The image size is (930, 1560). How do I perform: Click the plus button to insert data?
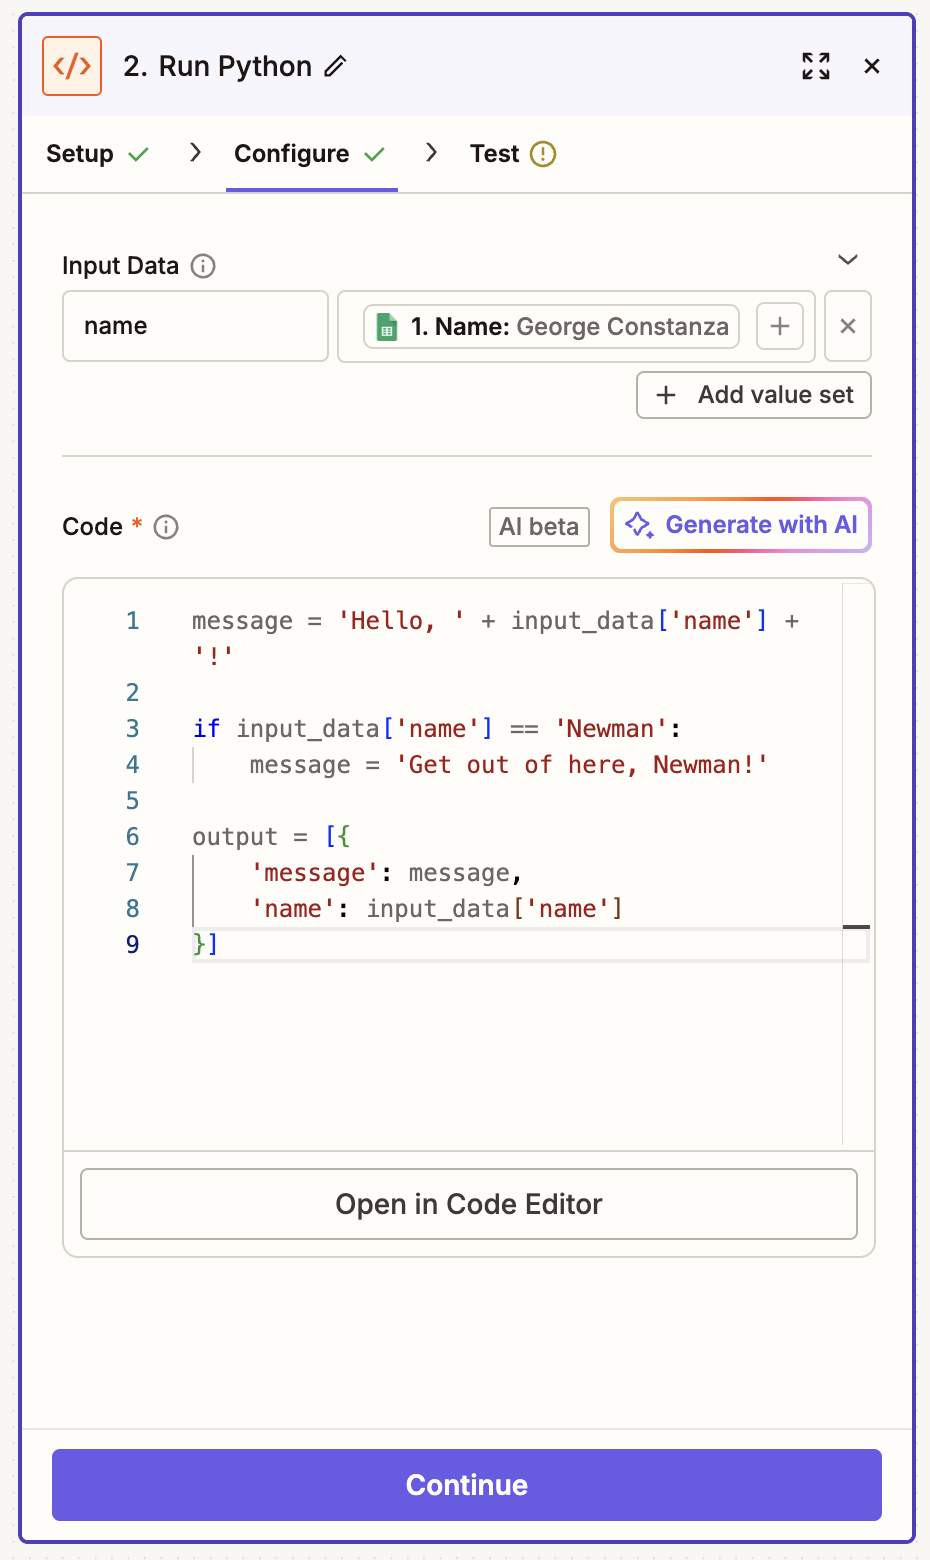tap(779, 326)
